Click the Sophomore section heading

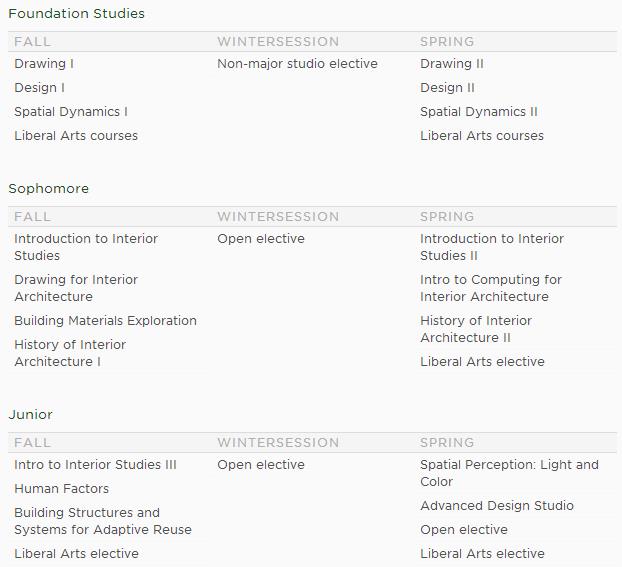(x=48, y=189)
